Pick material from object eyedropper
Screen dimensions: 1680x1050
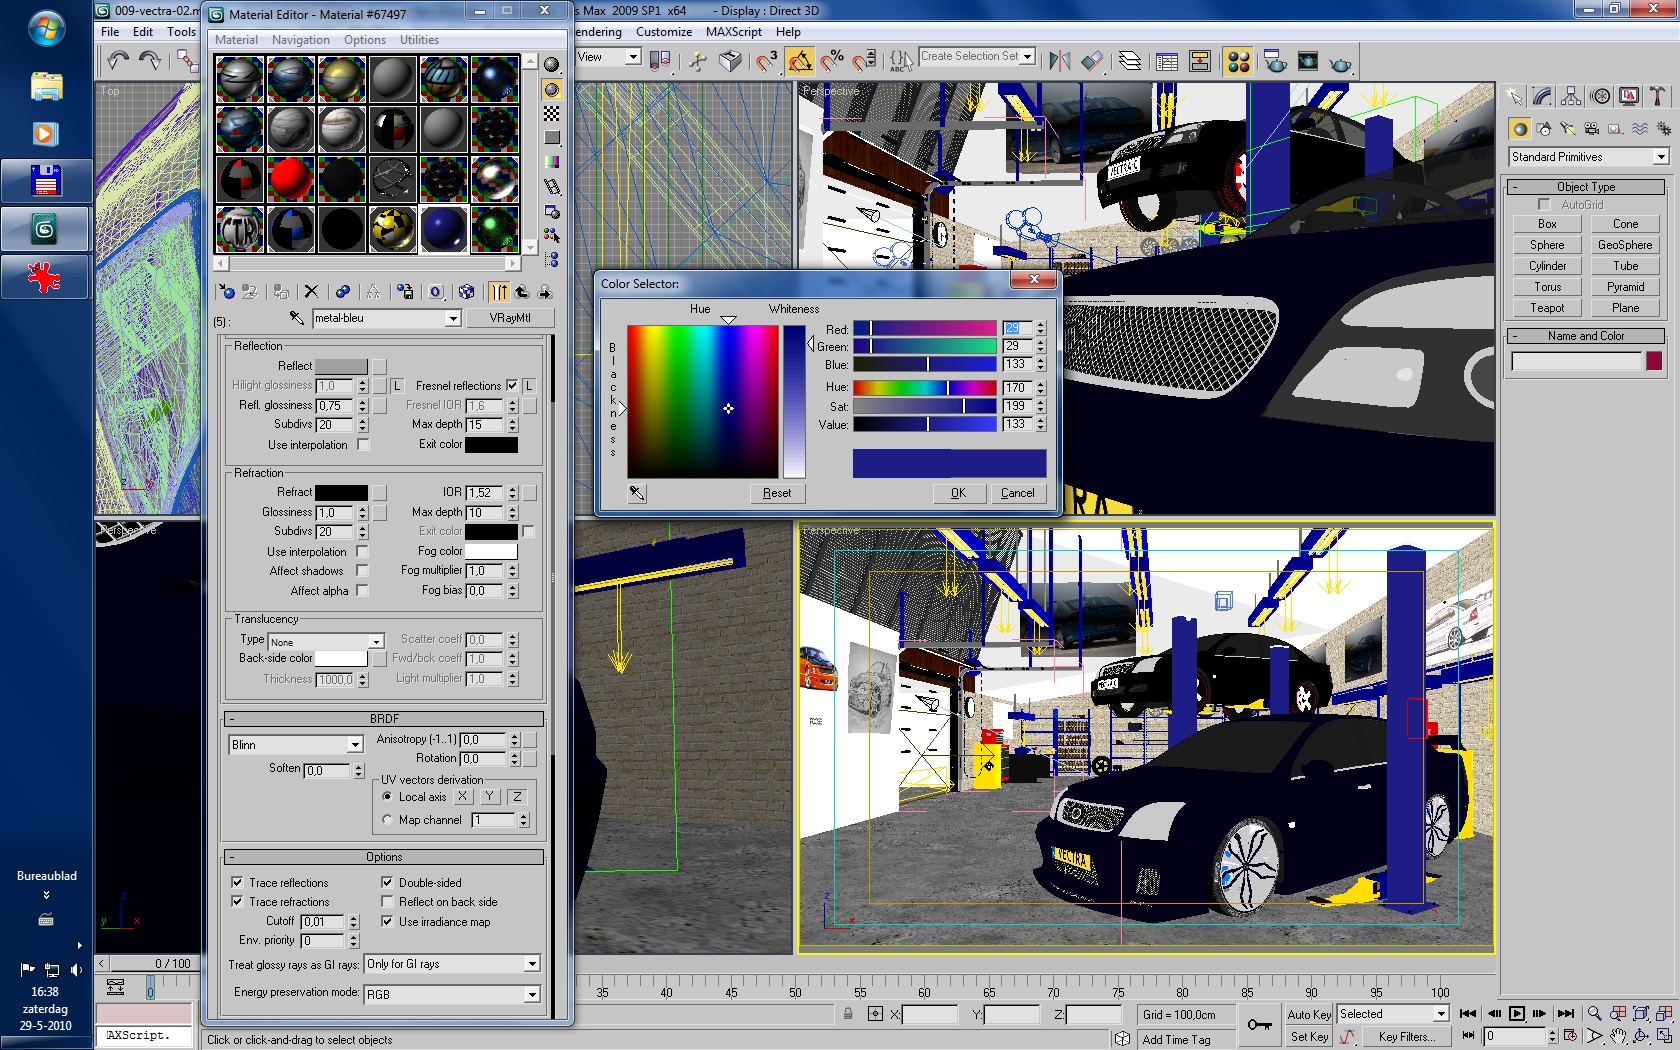[x=297, y=318]
